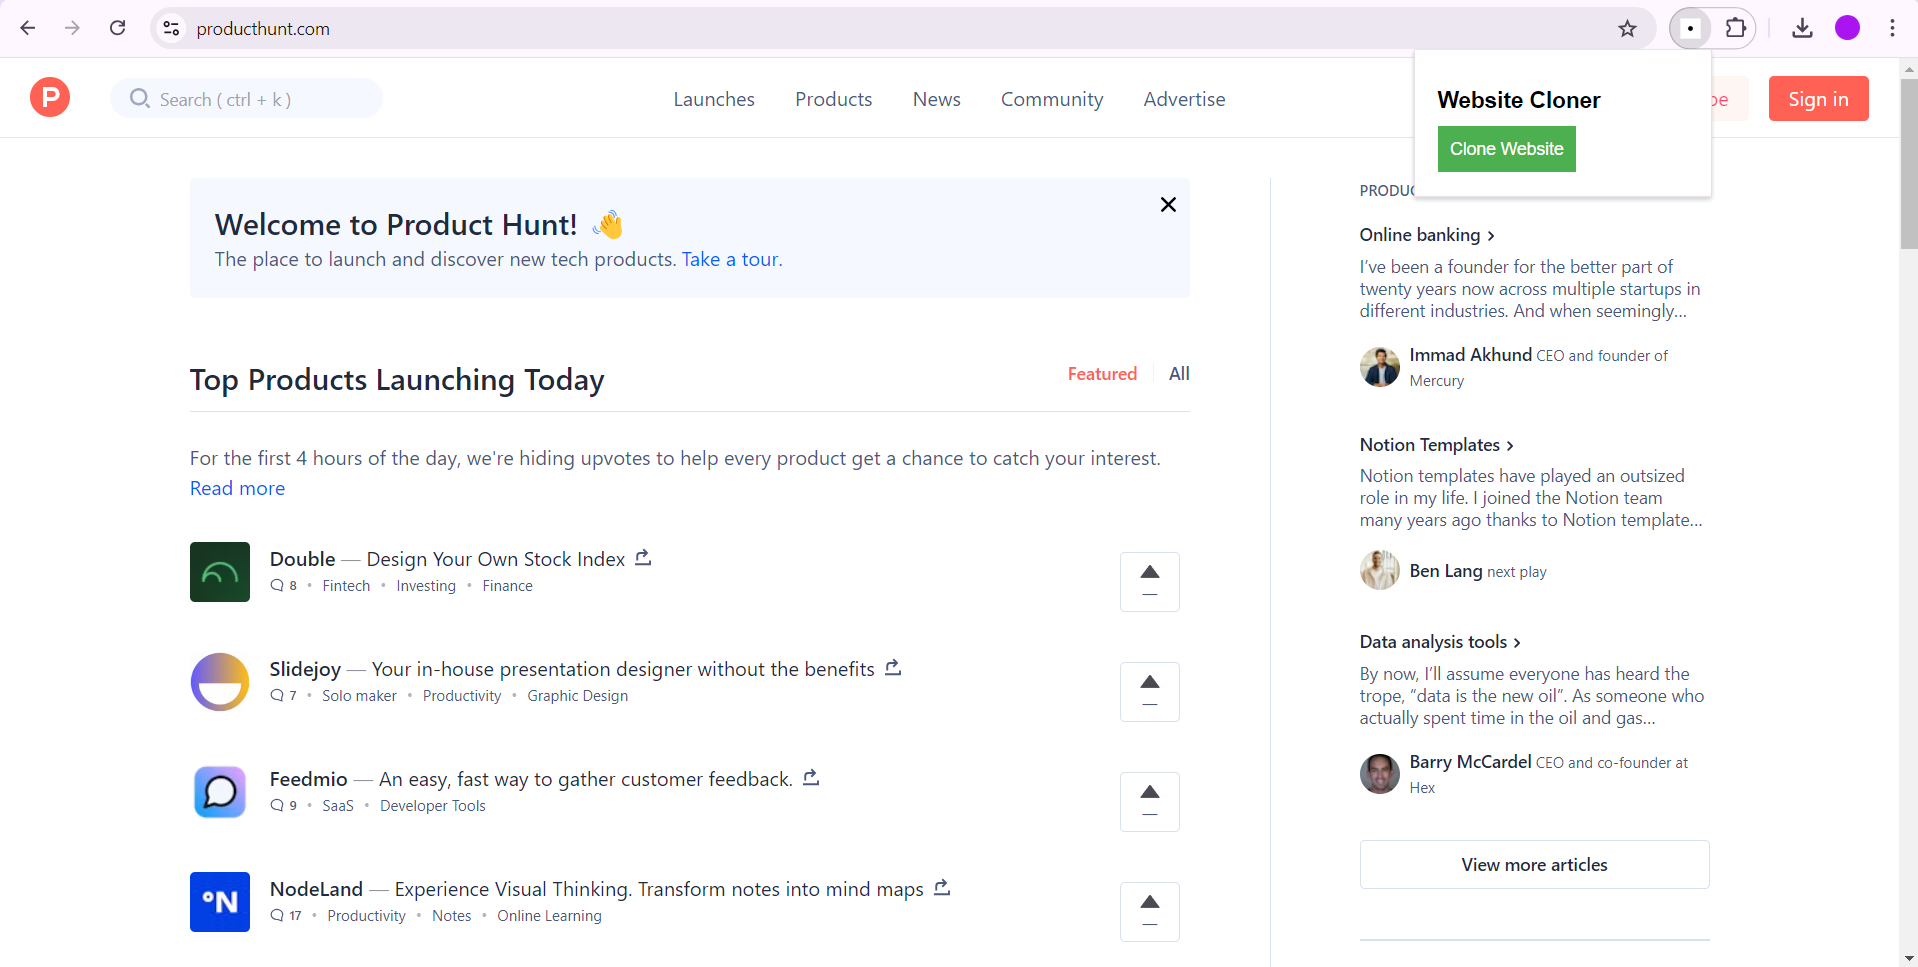Open the News menu
This screenshot has width=1918, height=967.
[937, 99]
